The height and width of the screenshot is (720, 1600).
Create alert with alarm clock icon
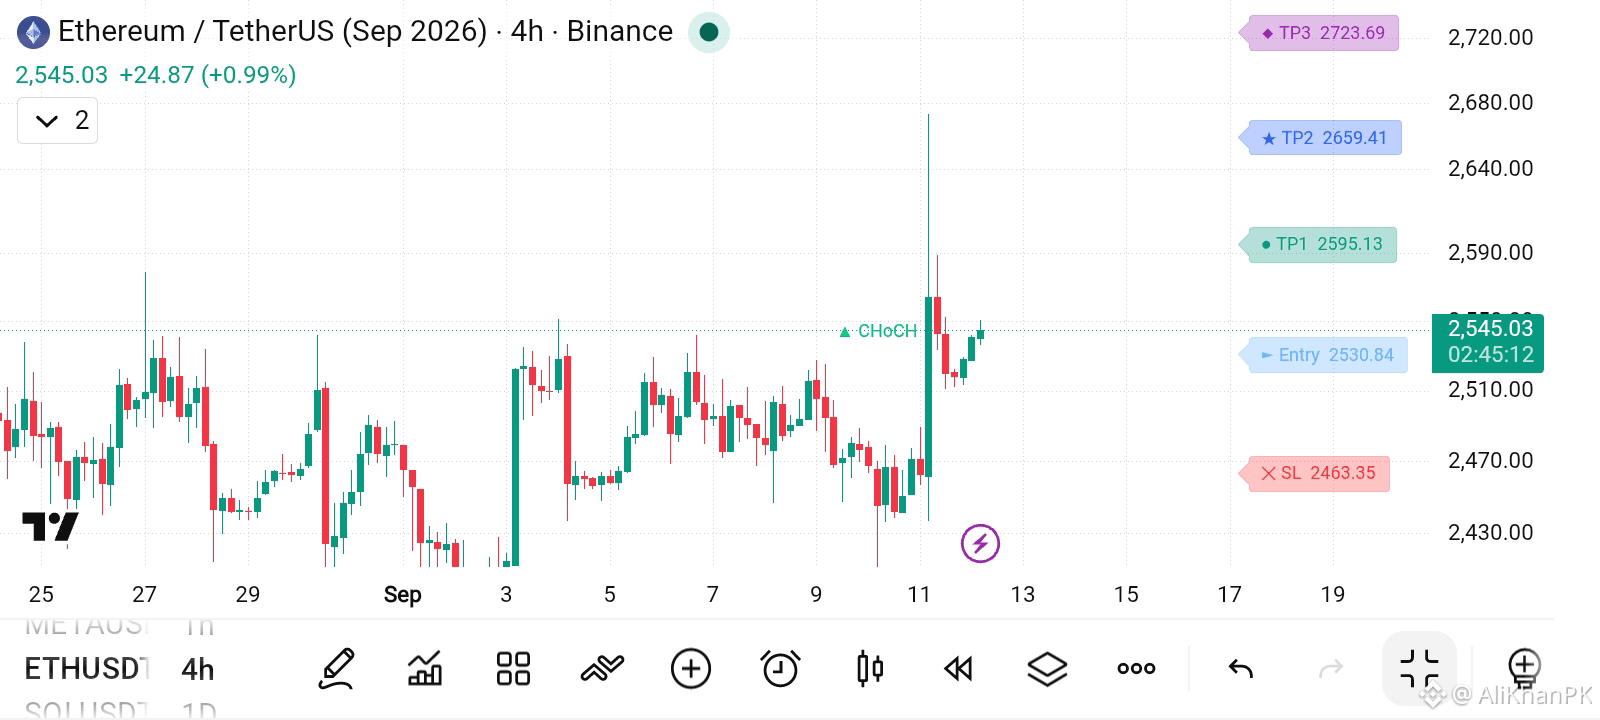pos(780,668)
